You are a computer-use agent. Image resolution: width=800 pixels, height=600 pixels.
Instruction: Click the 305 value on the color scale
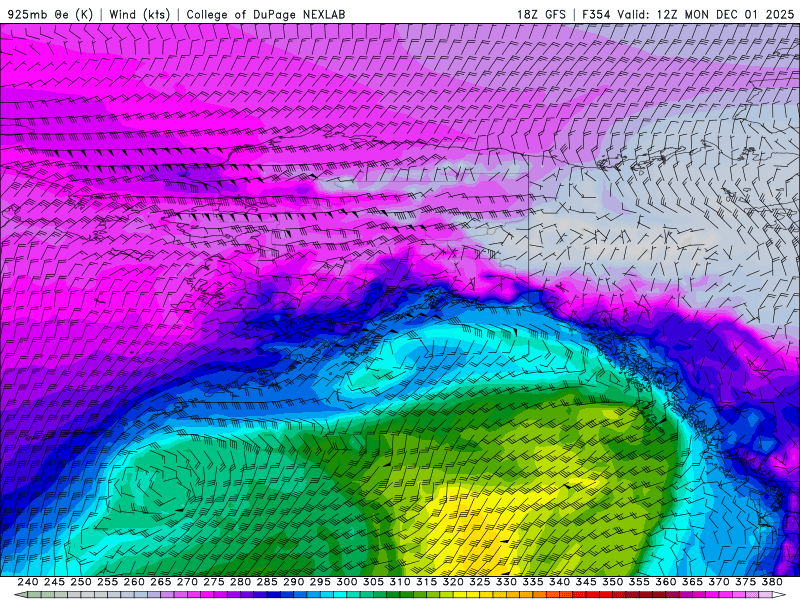click(x=373, y=582)
